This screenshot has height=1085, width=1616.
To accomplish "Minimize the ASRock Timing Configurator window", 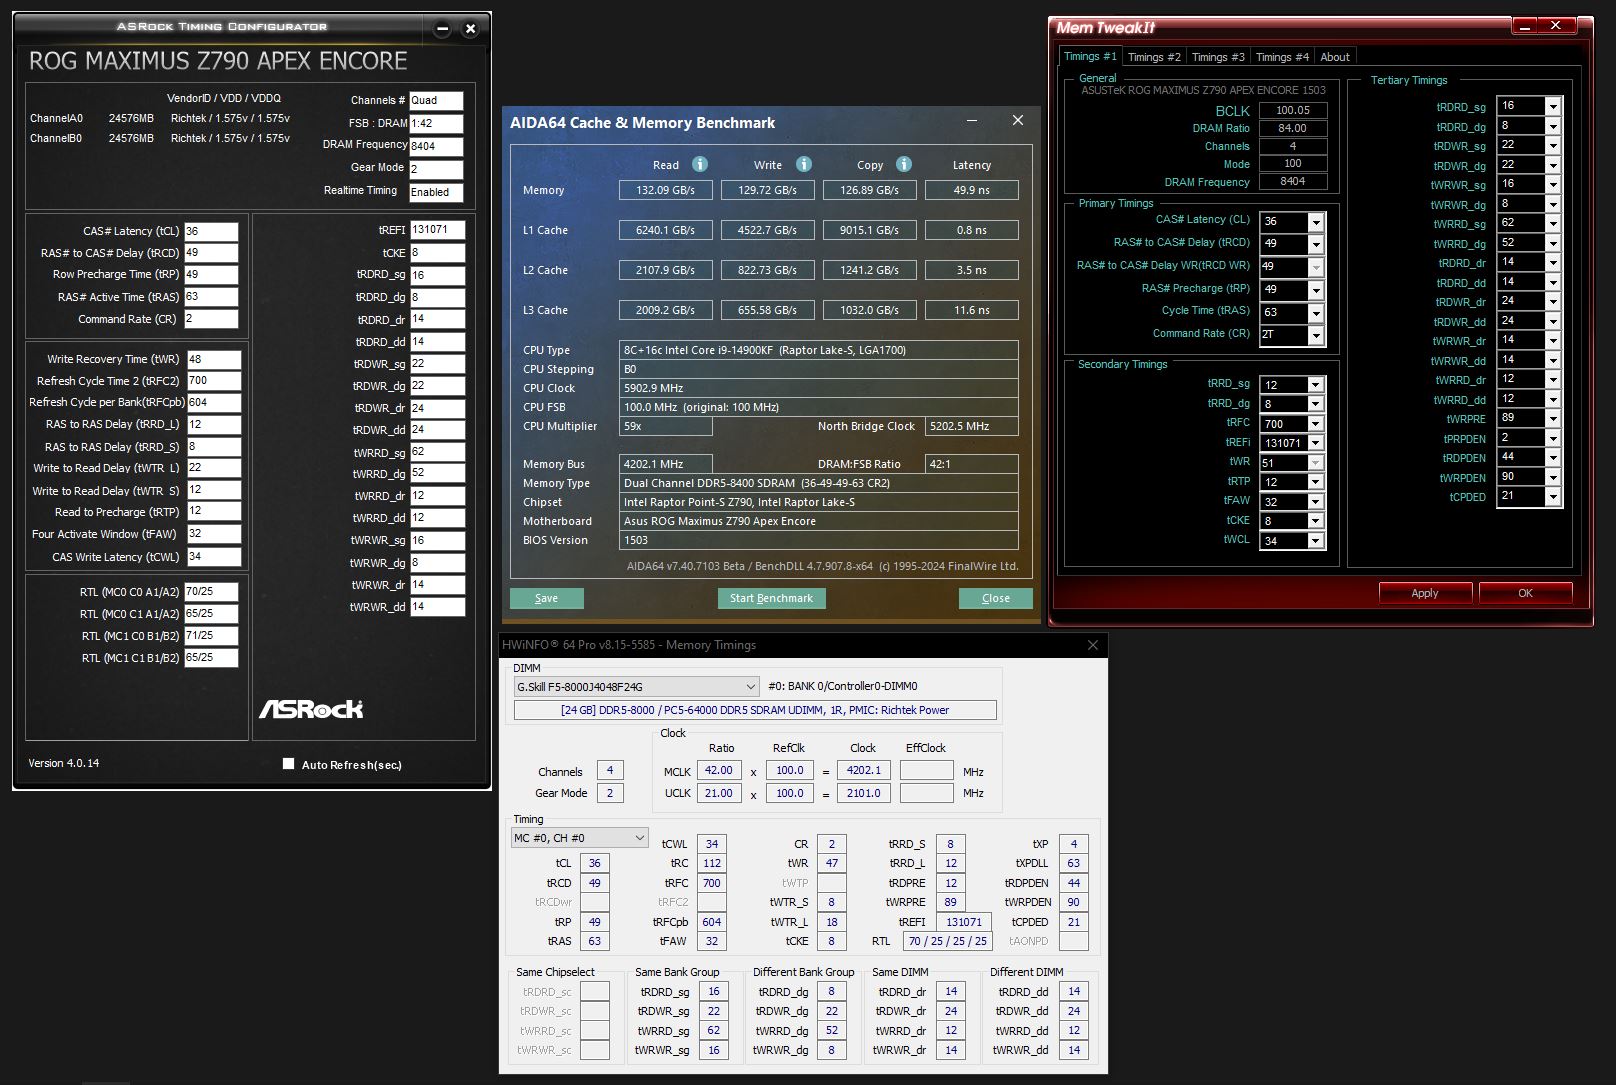I will 443,29.
